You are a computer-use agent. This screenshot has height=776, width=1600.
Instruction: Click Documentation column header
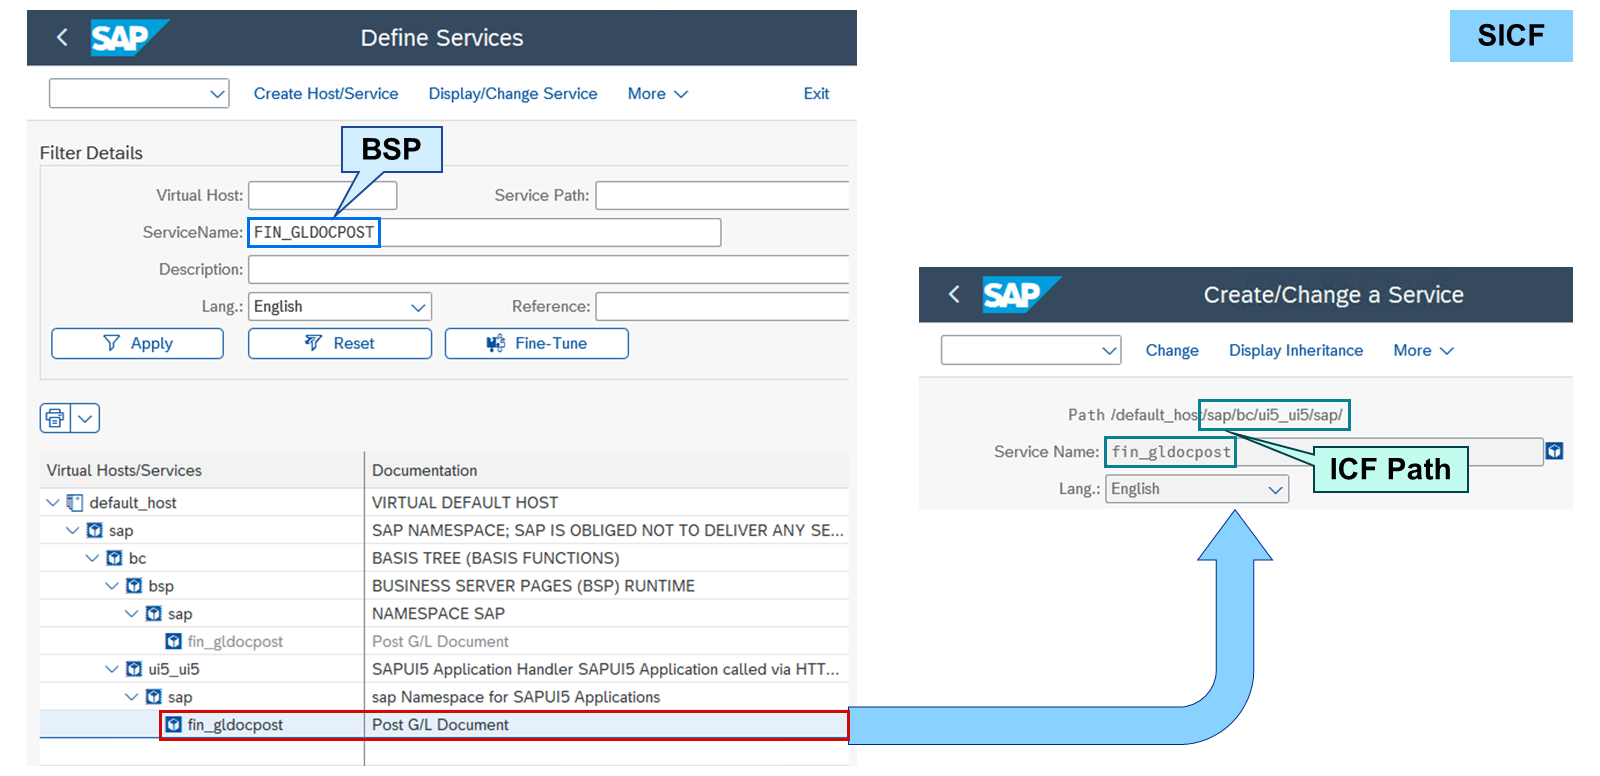pos(425,470)
